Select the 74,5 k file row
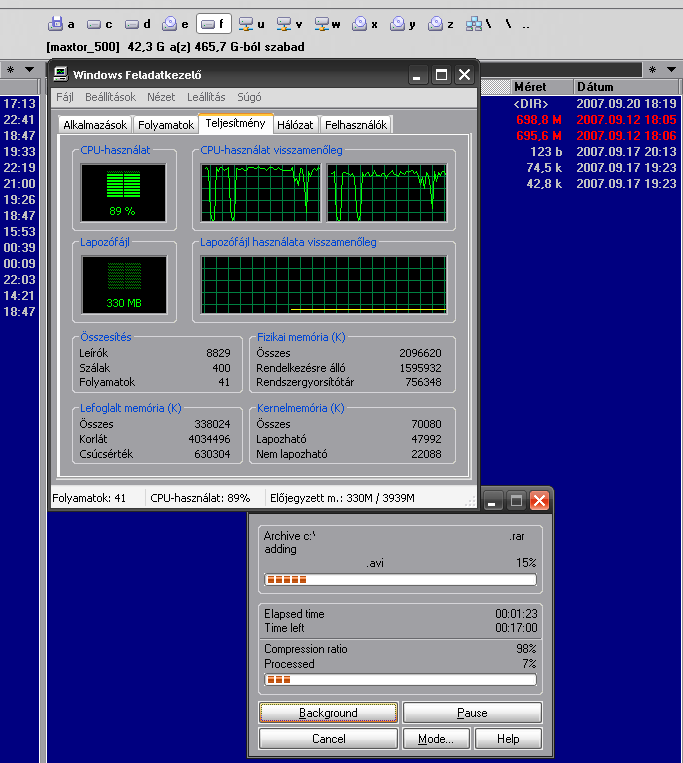The image size is (683, 763). tap(582, 168)
